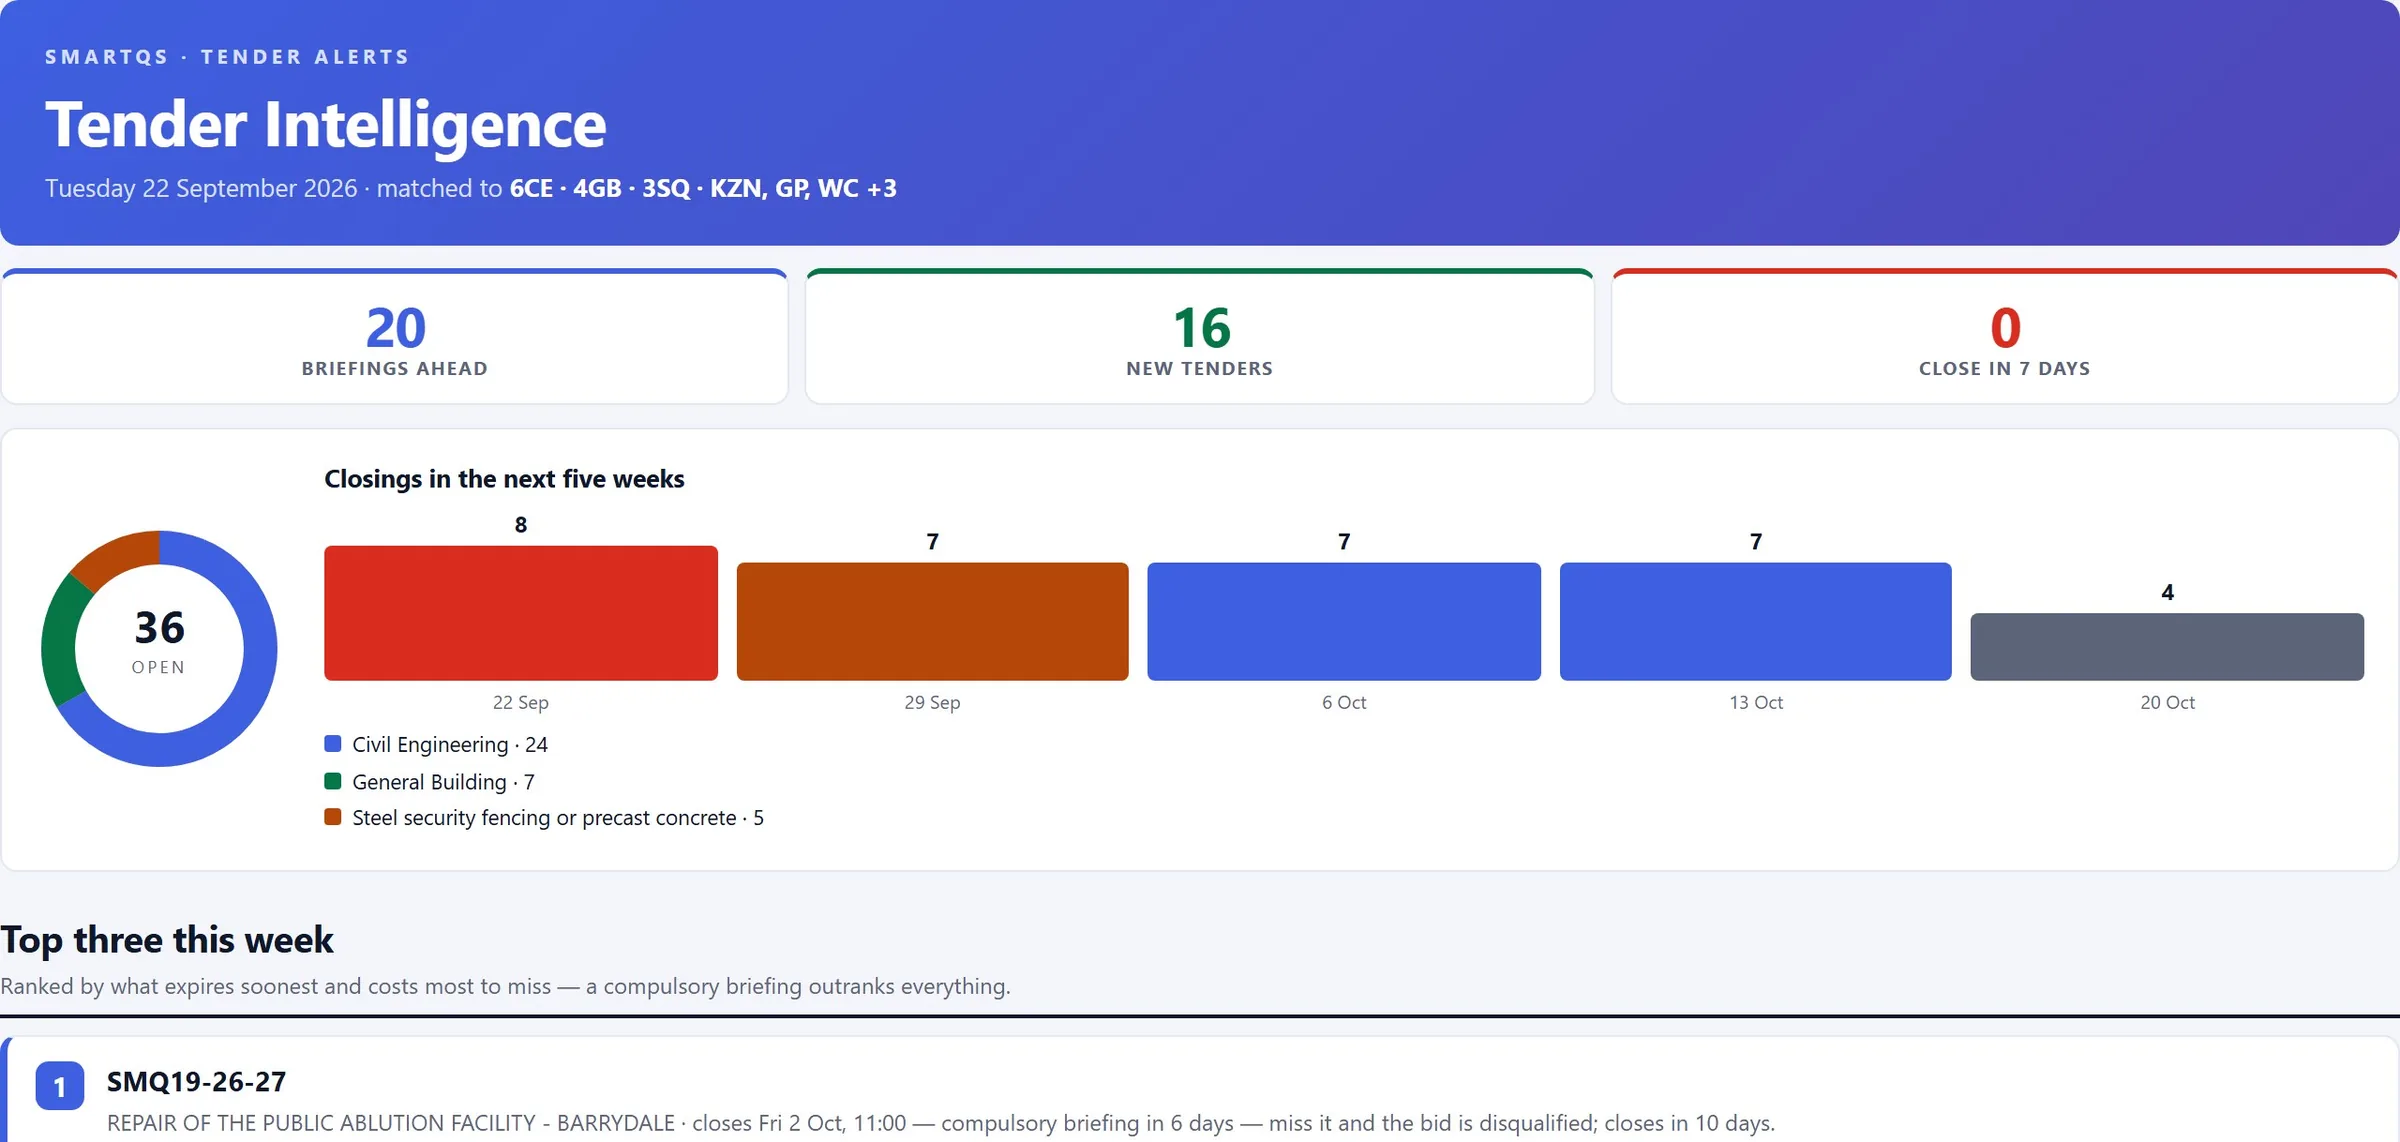Click the orange Steel security fencing swatch
The height and width of the screenshot is (1142, 2400).
click(x=333, y=817)
